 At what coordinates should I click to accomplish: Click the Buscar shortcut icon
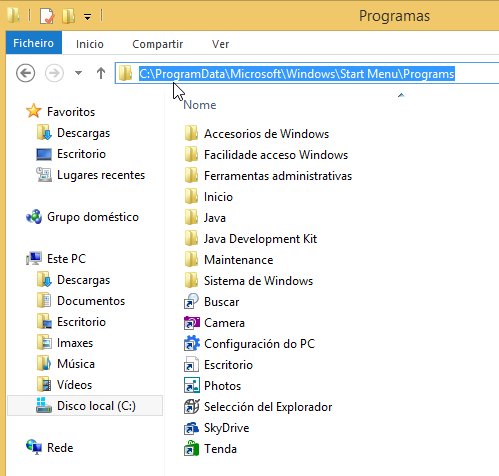191,301
